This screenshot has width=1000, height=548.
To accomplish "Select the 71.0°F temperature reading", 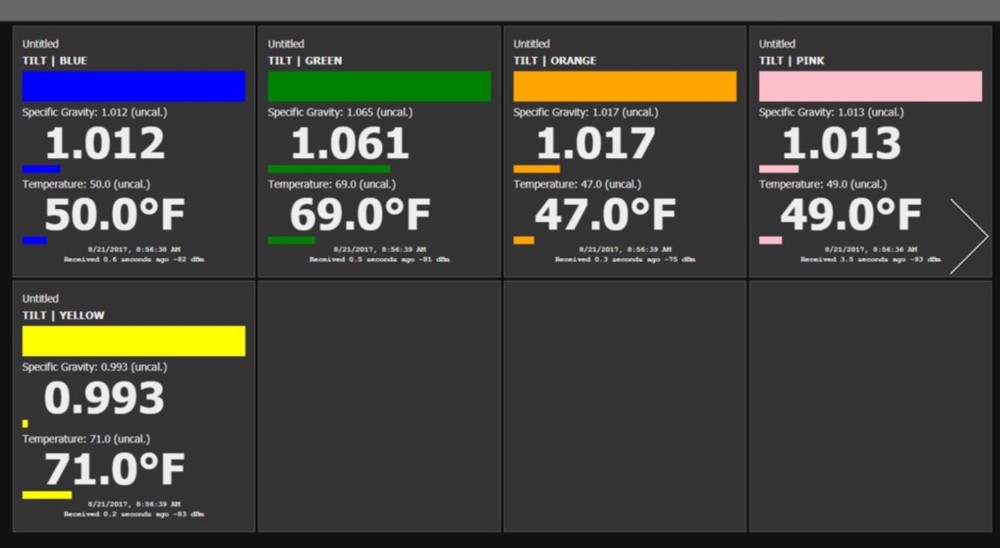I will [x=113, y=470].
